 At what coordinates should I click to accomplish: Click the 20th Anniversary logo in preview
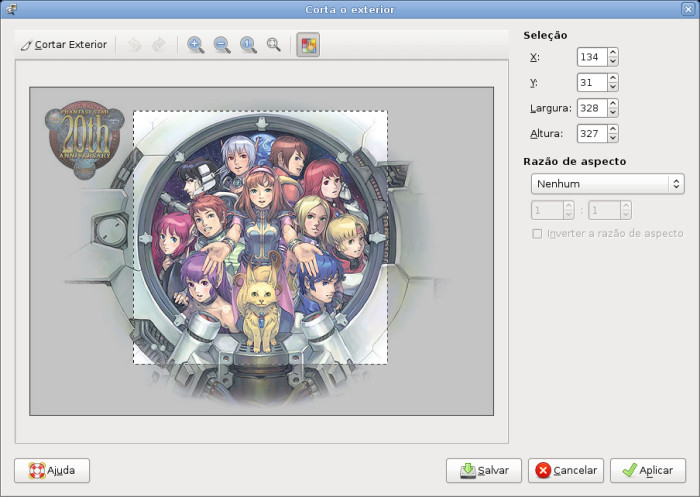pyautogui.click(x=84, y=138)
